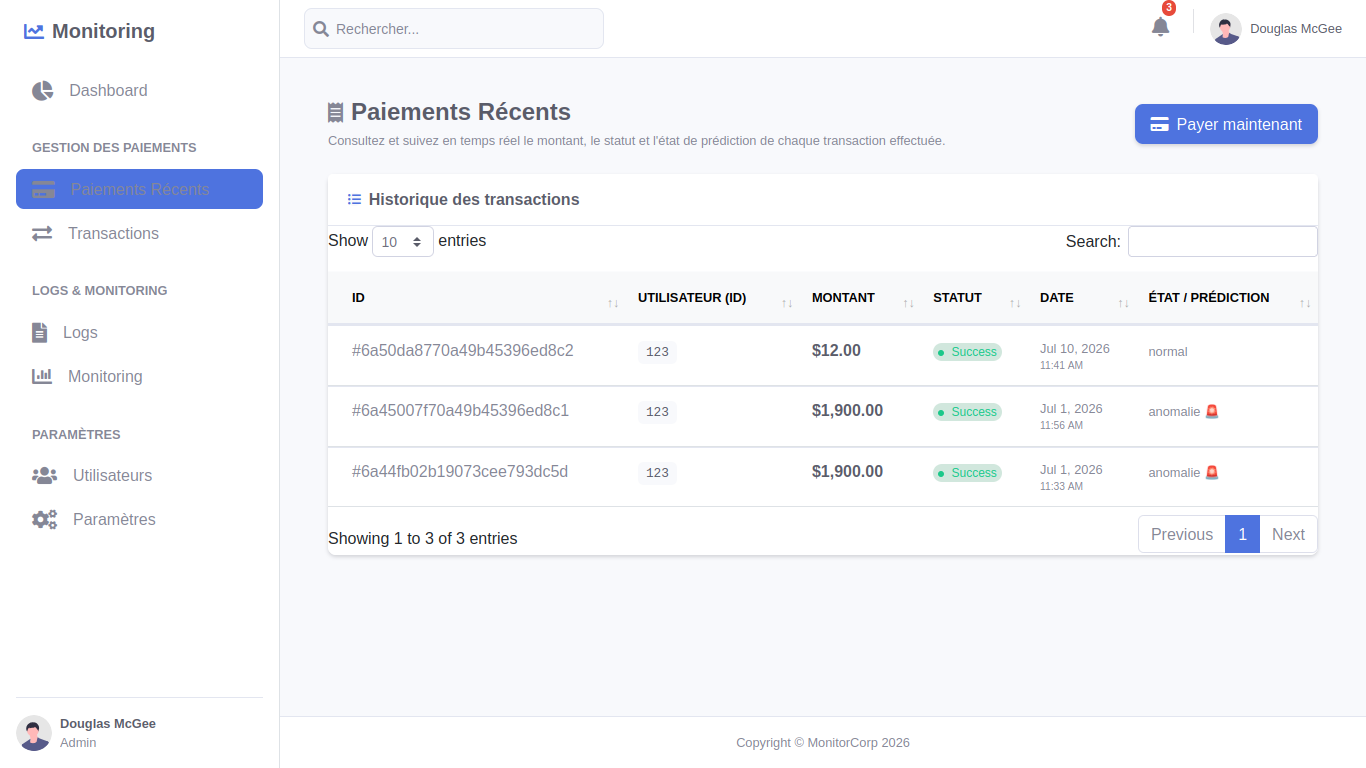Viewport: 1366px width, 768px height.
Task: Open the notifications bell
Action: pyautogui.click(x=1160, y=27)
